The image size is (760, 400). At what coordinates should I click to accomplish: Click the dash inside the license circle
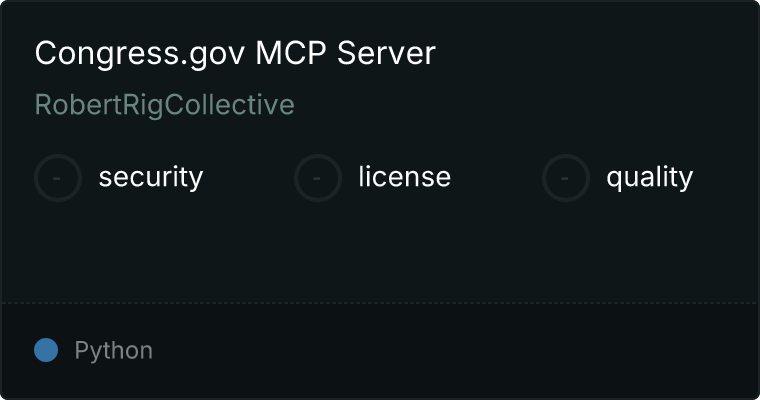tap(317, 178)
